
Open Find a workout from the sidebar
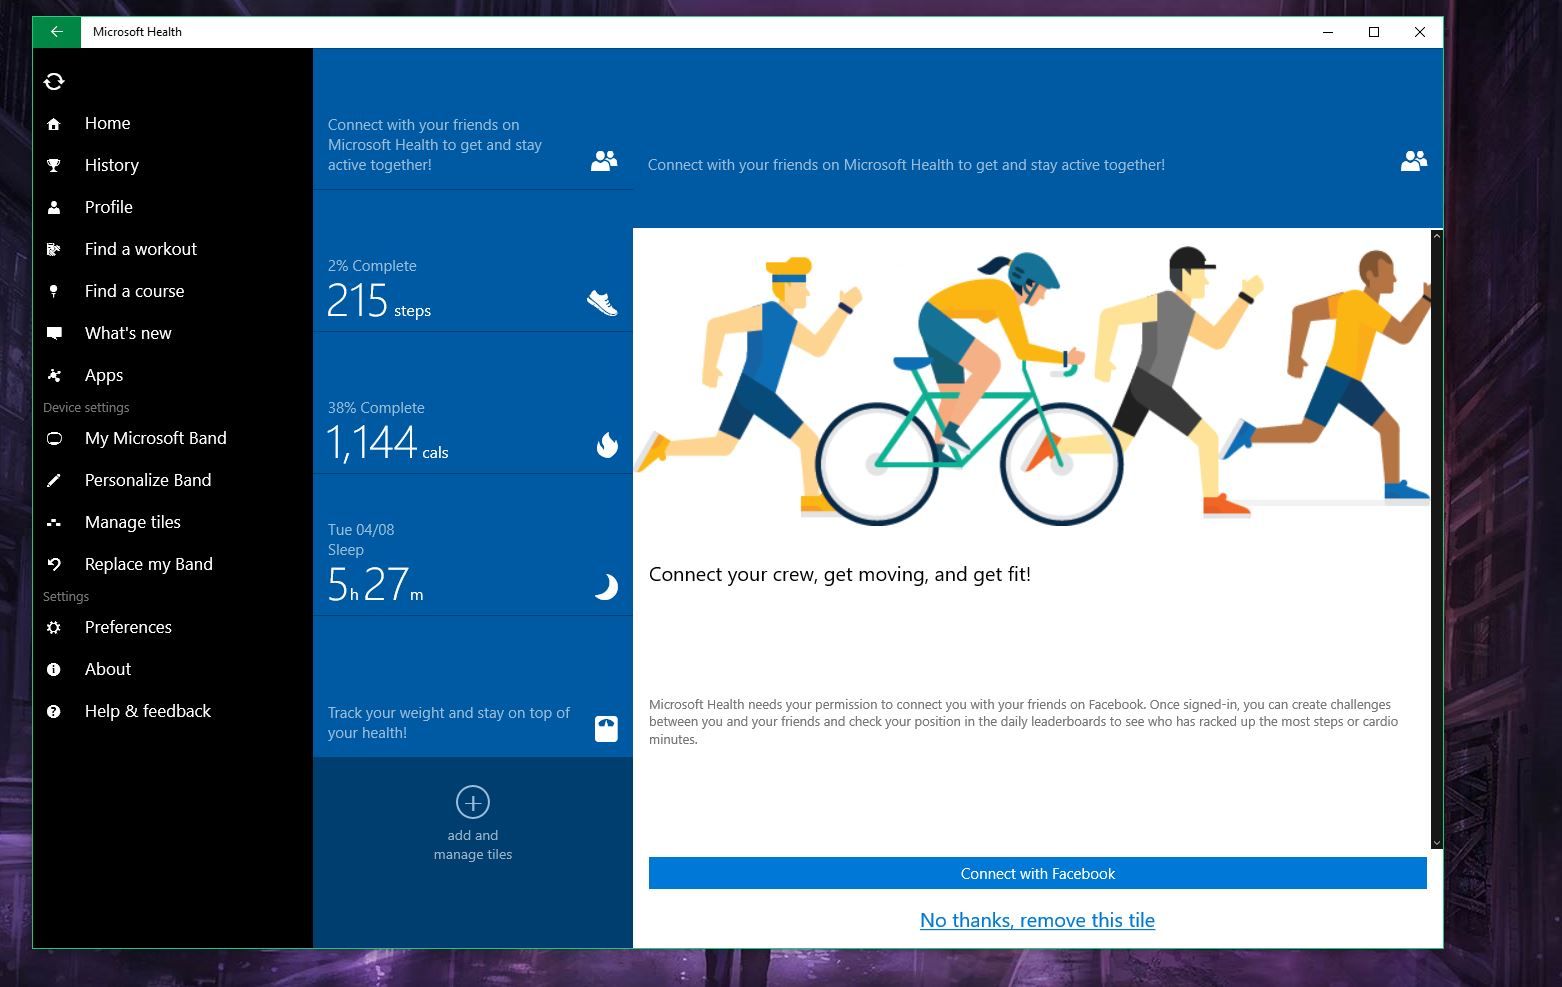point(140,249)
